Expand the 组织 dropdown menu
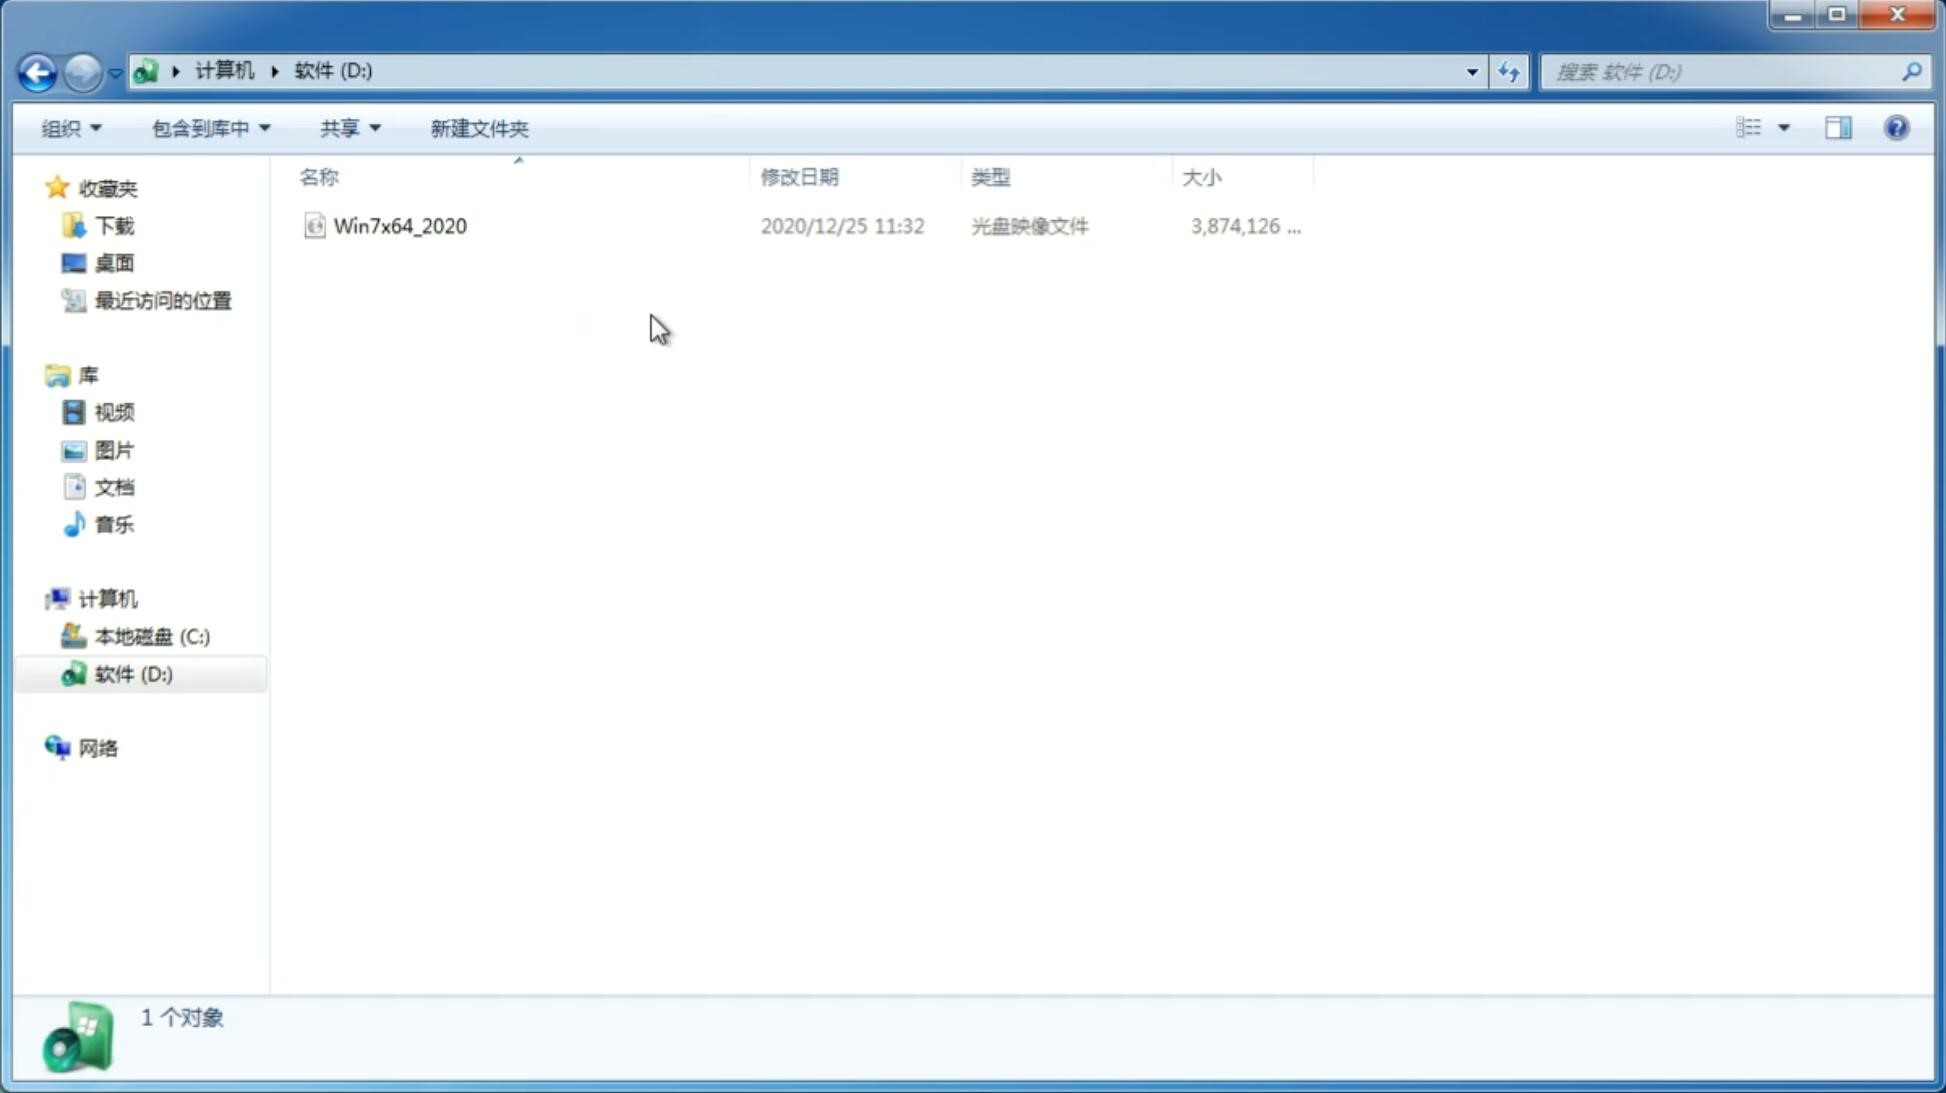The width and height of the screenshot is (1946, 1093). point(70,127)
